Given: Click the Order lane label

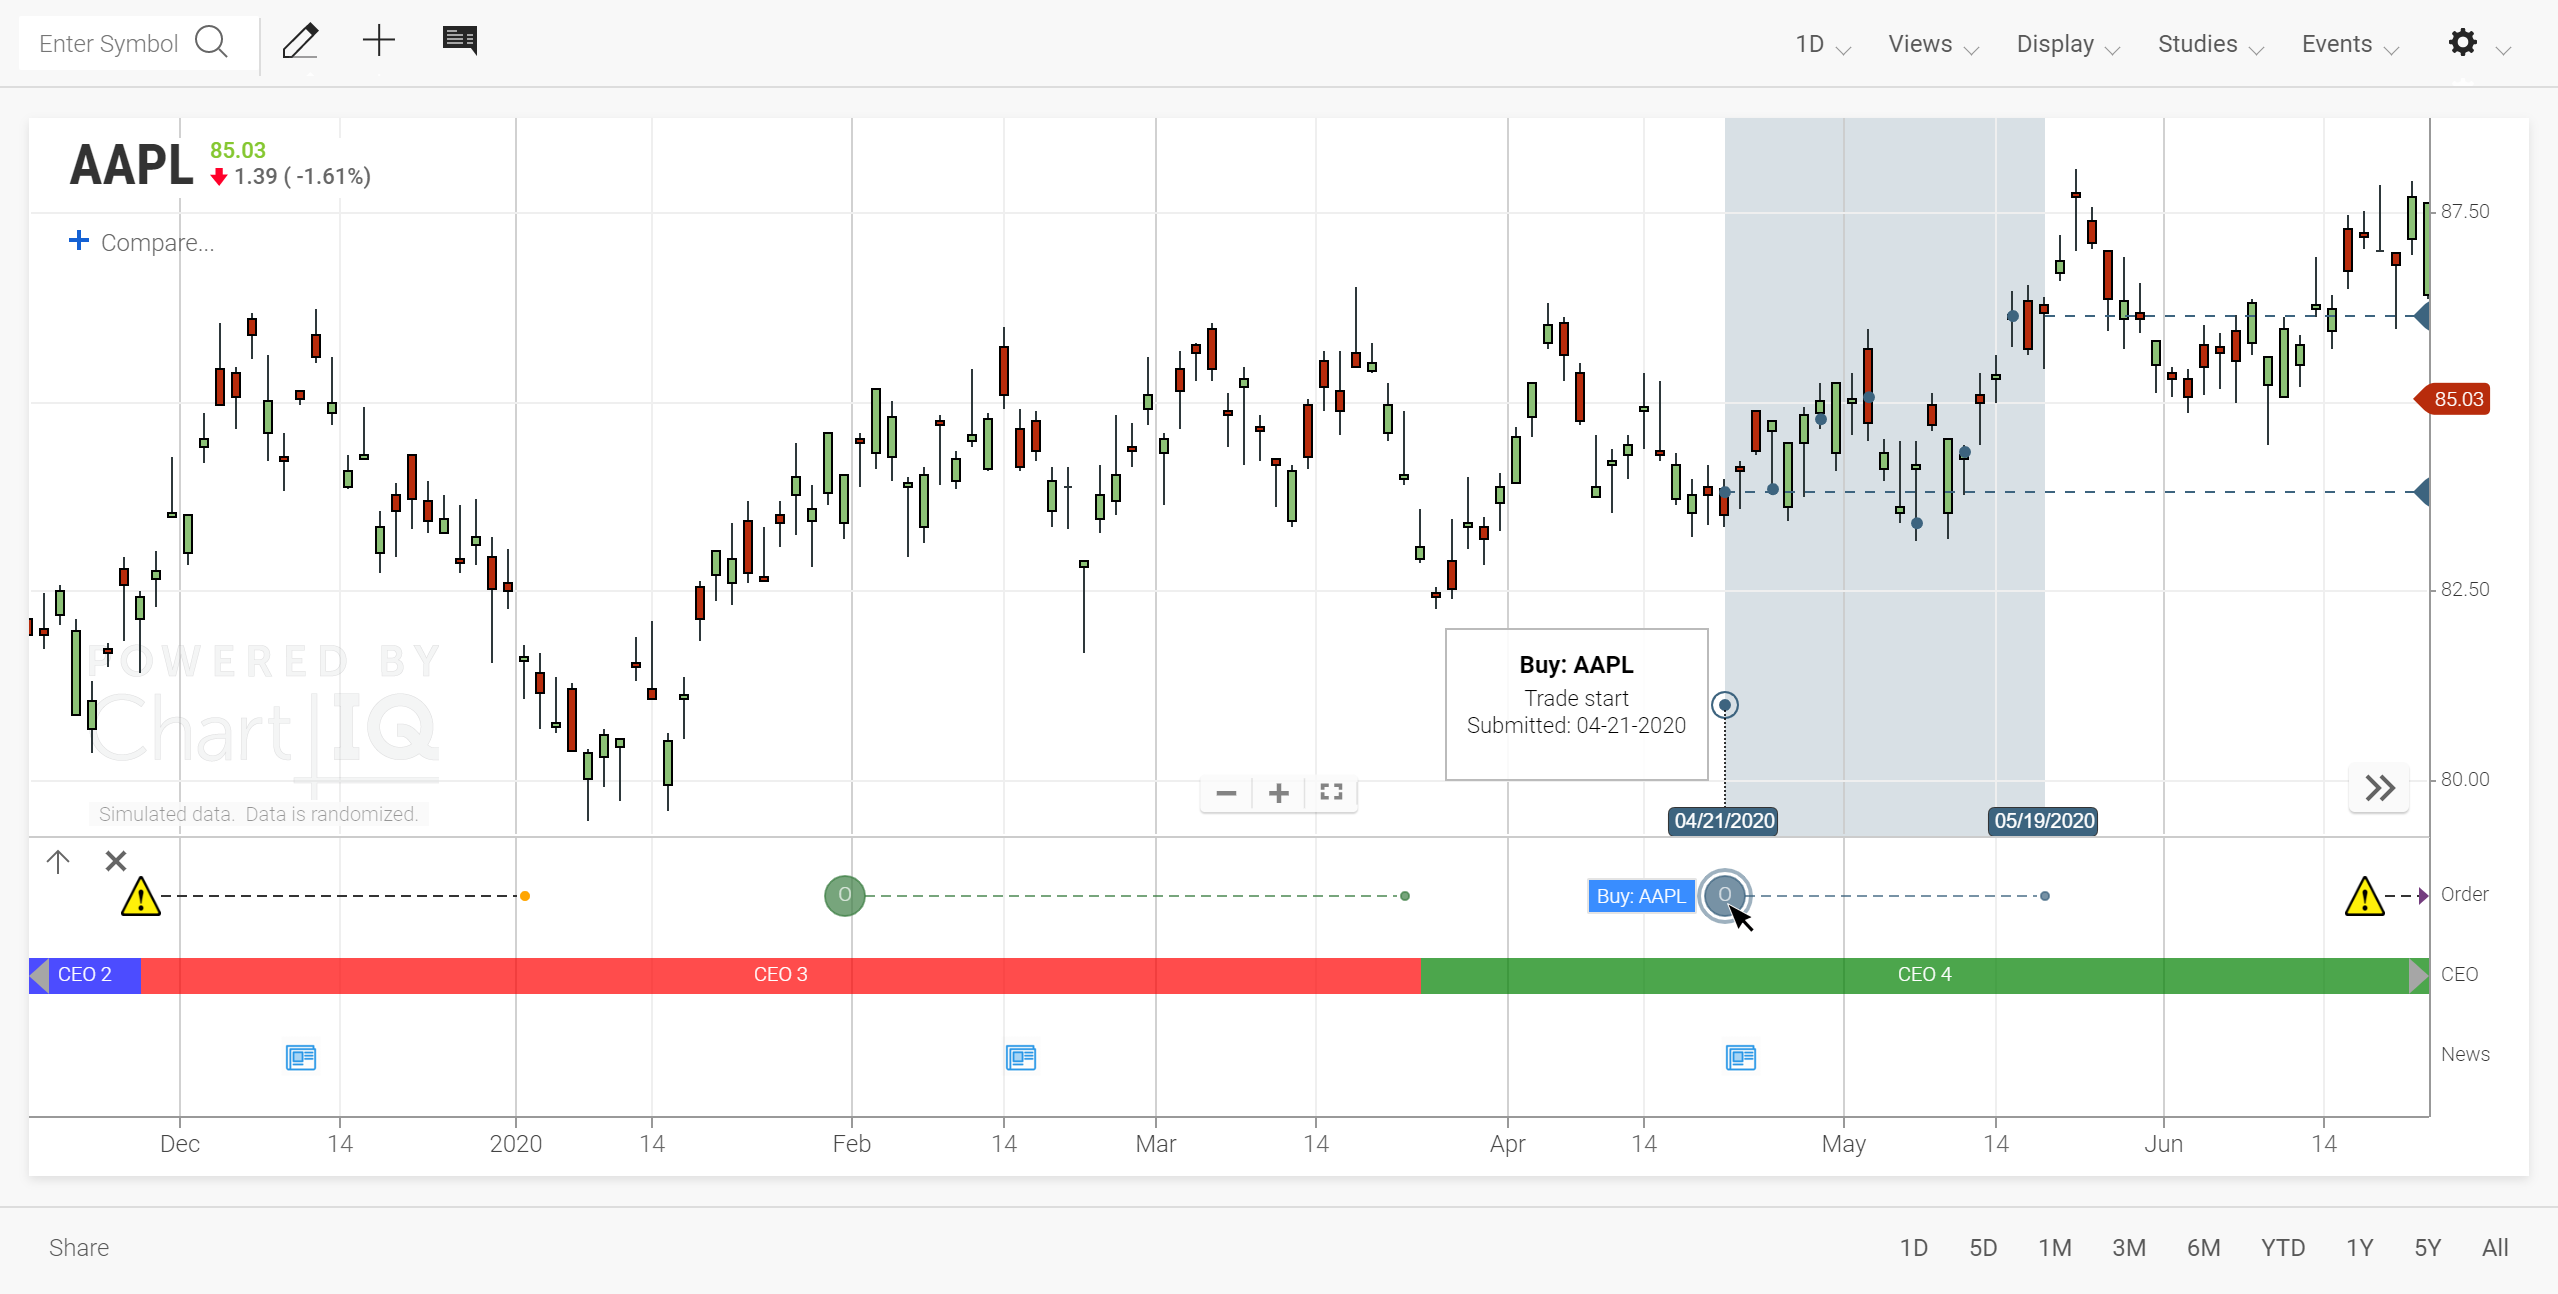Looking at the screenshot, I should (x=2464, y=895).
